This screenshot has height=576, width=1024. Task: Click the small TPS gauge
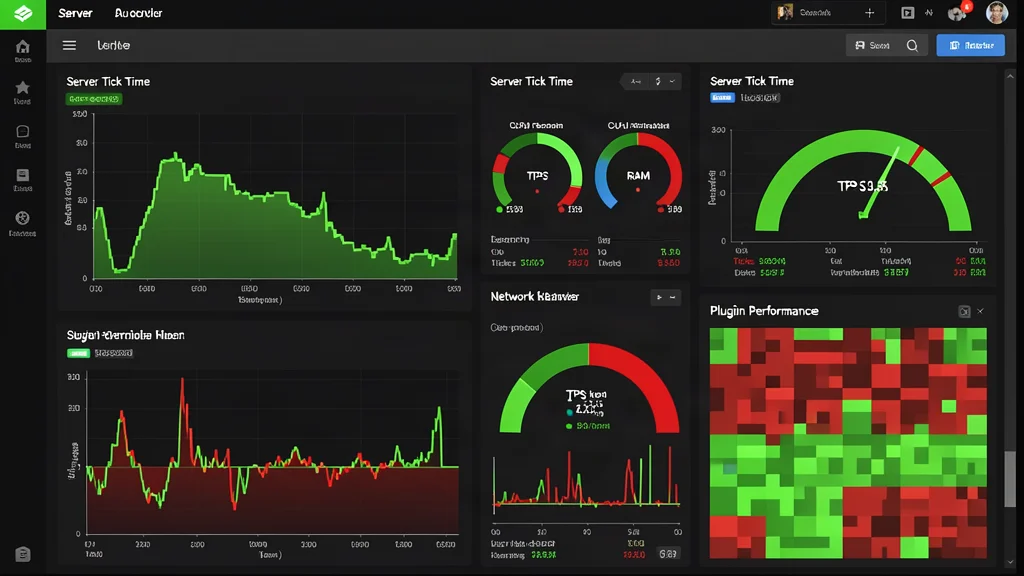tap(537, 171)
